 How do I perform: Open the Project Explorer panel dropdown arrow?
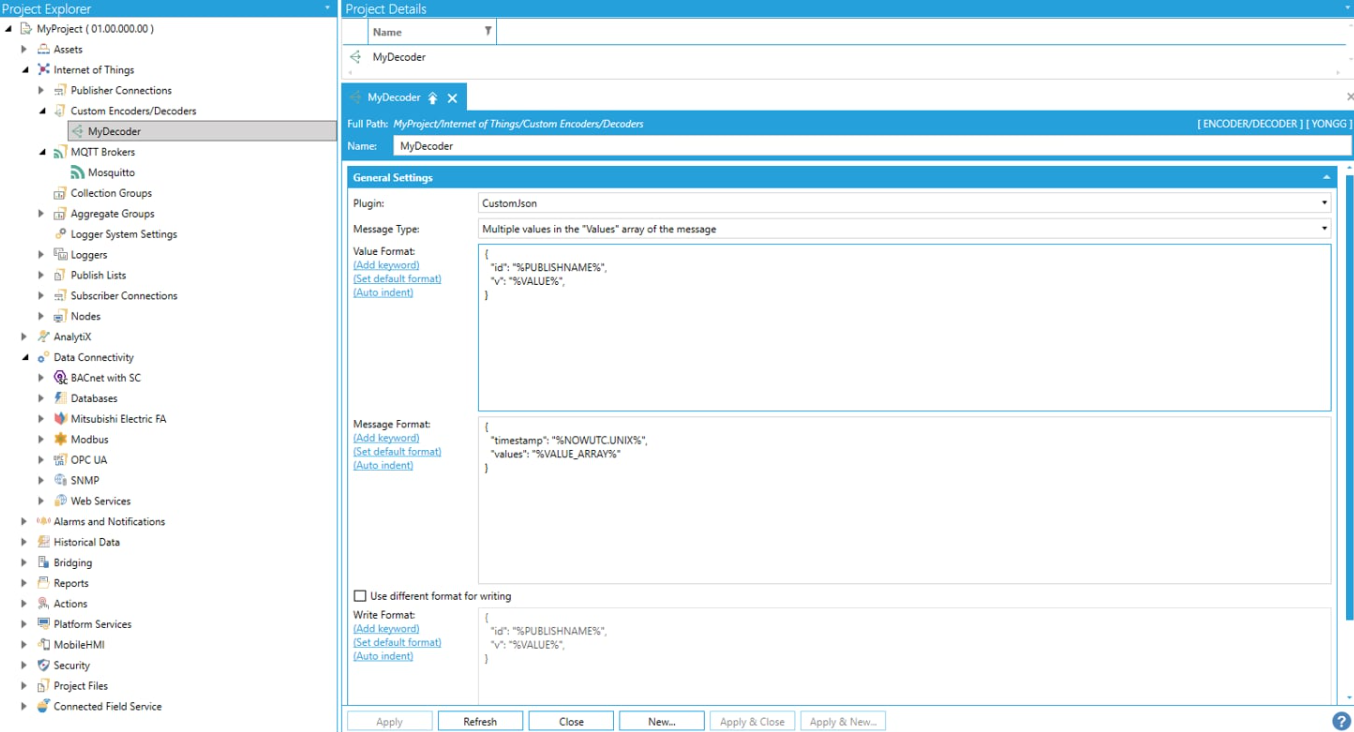click(327, 8)
